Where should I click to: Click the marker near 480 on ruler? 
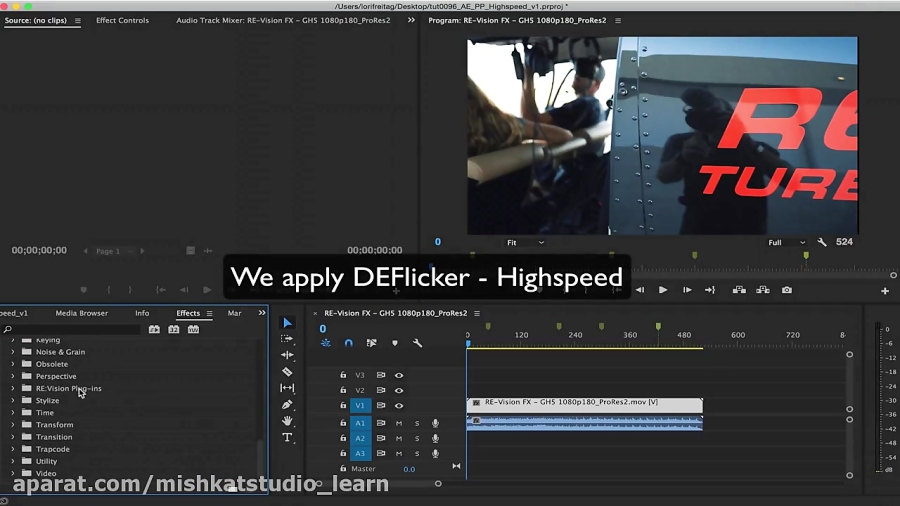pos(658,326)
